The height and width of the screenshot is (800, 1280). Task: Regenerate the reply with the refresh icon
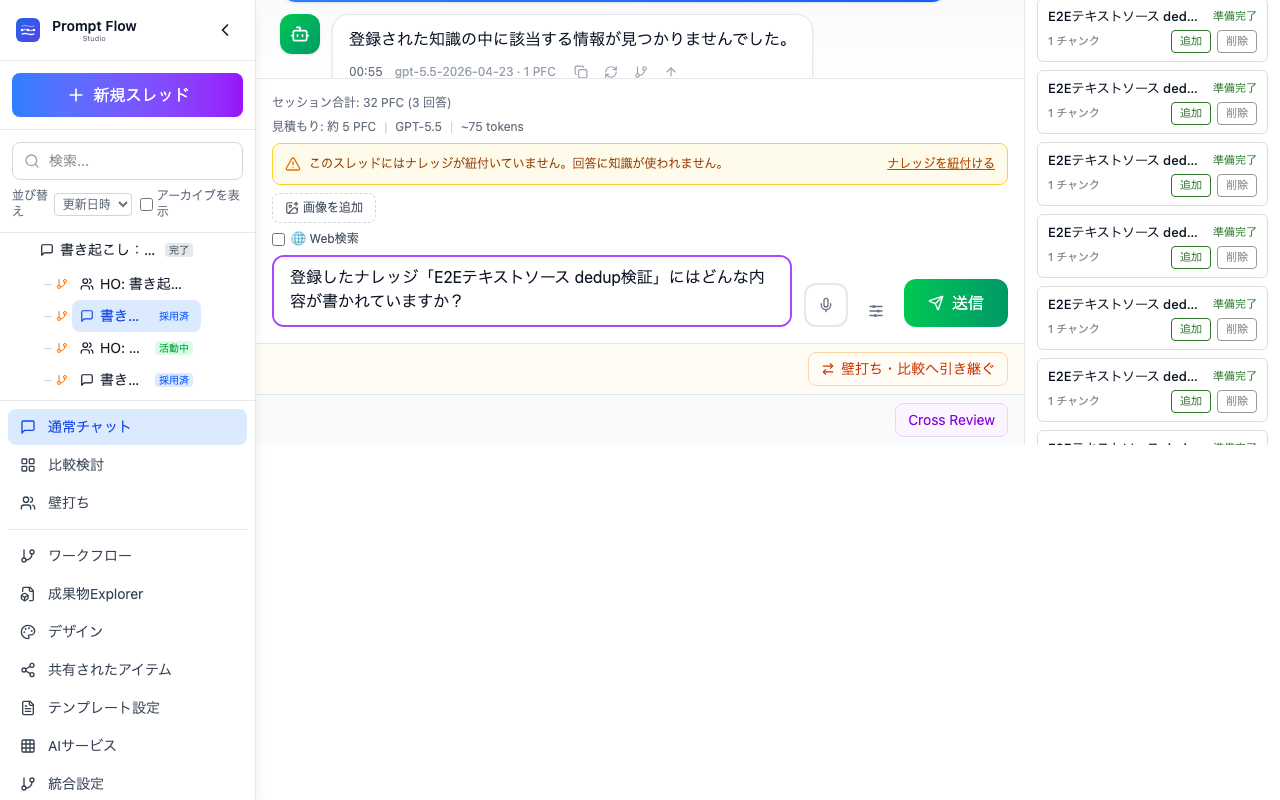point(611,72)
